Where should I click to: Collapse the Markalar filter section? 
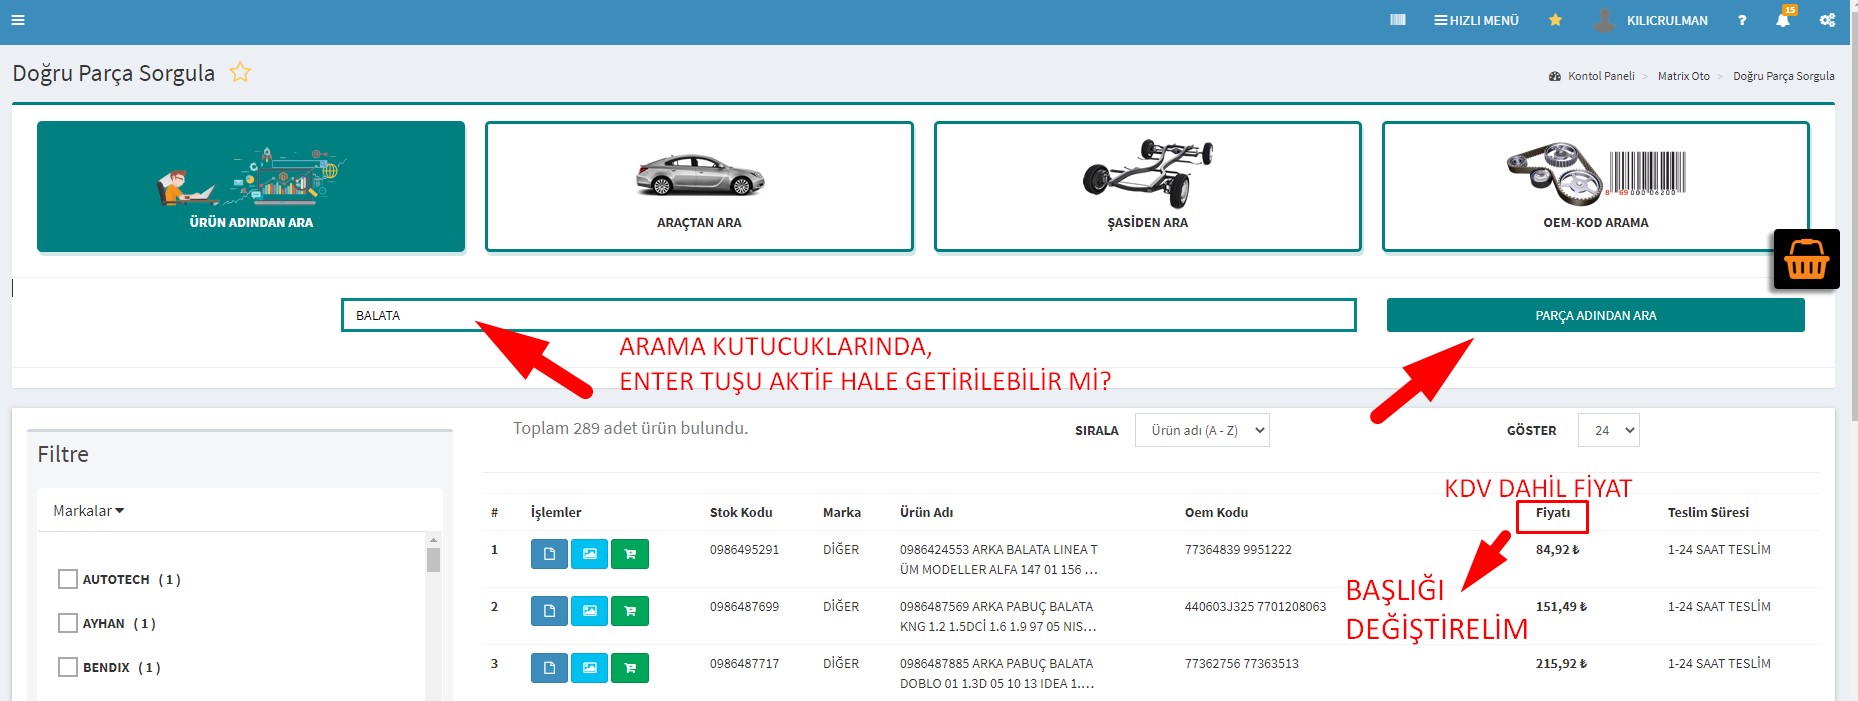click(x=88, y=511)
